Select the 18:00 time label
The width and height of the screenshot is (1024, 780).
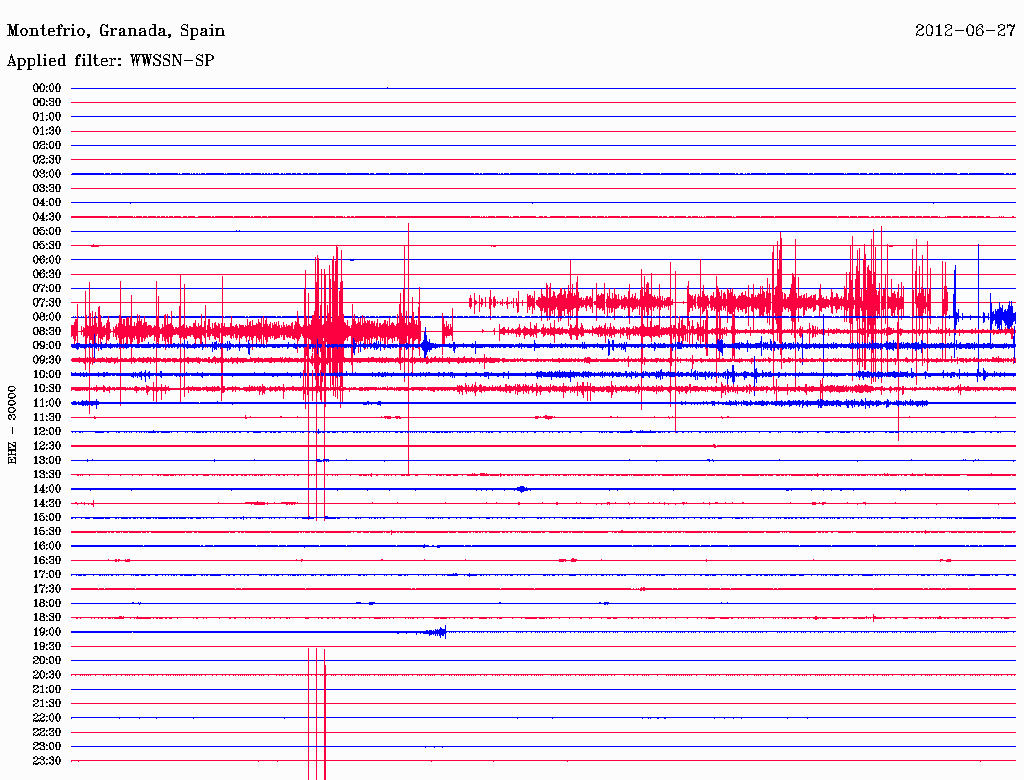tap(47, 604)
